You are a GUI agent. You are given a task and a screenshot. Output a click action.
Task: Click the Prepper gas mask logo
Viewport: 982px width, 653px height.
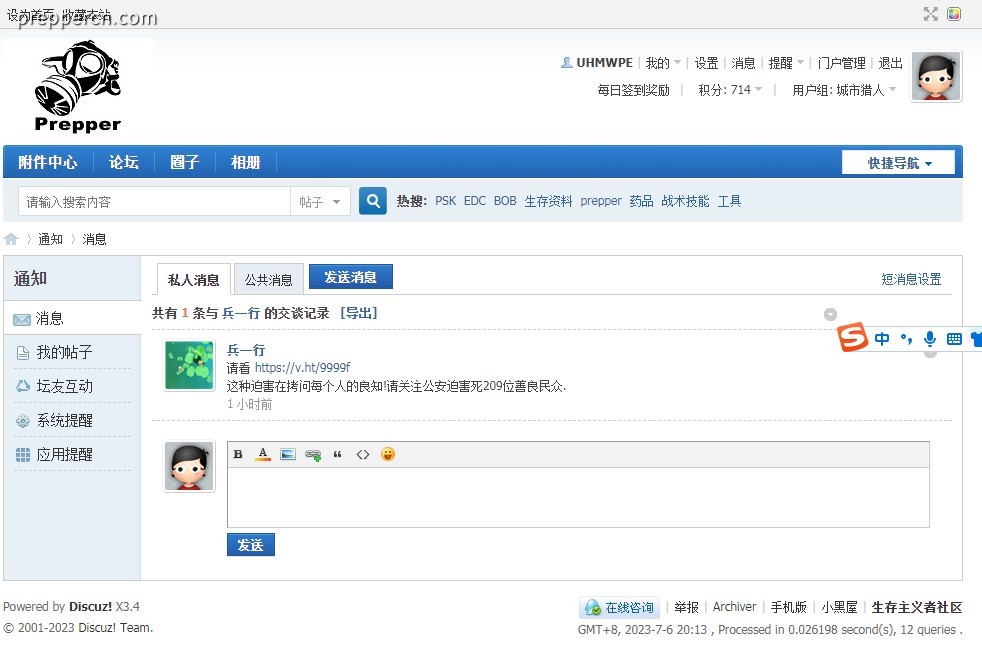click(78, 86)
